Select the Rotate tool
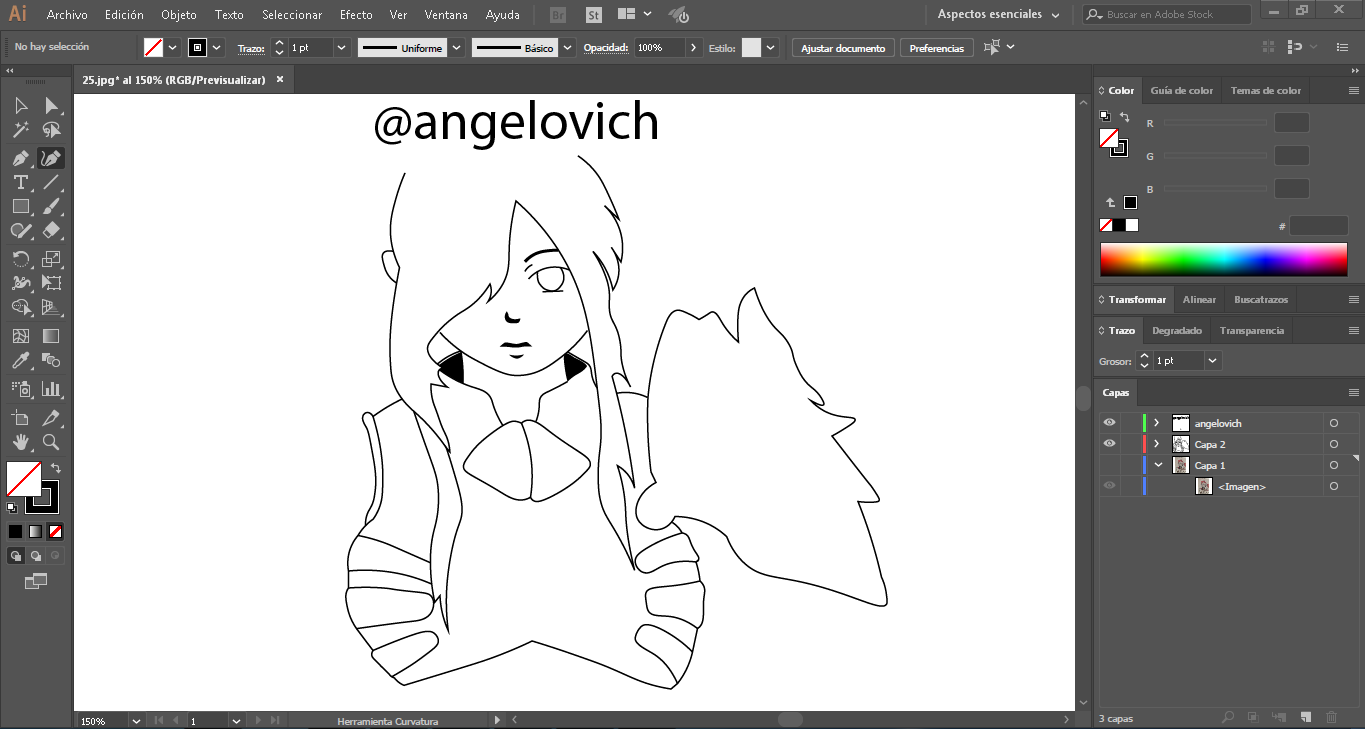The image size is (1365, 729). [21, 259]
